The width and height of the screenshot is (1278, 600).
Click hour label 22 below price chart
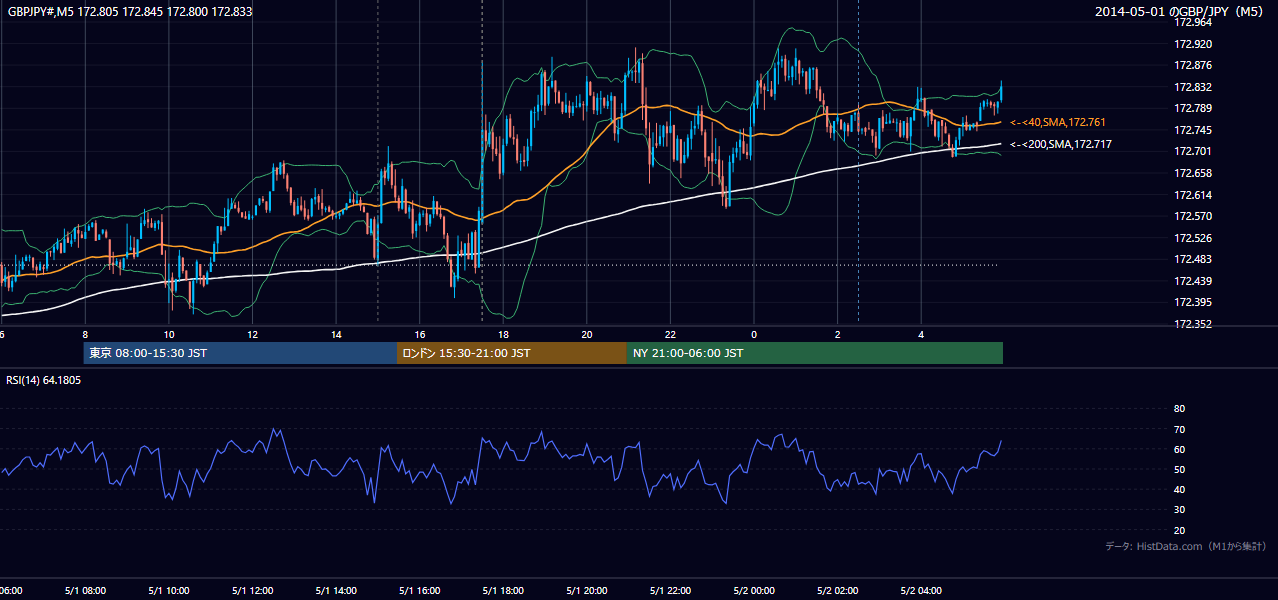pos(670,334)
